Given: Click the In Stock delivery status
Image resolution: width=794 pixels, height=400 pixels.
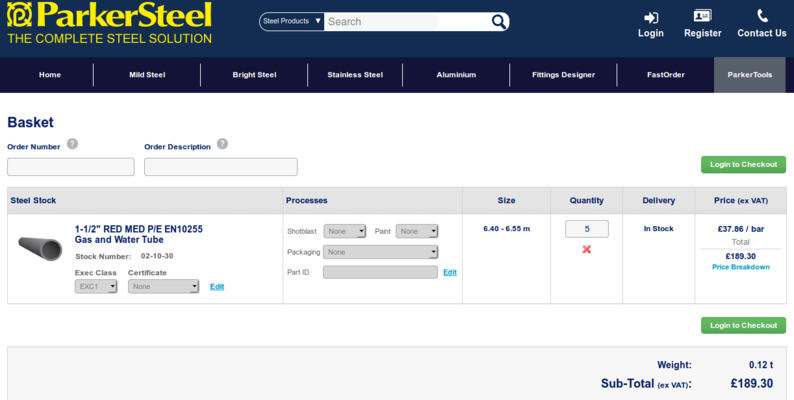Looking at the screenshot, I should (x=658, y=229).
